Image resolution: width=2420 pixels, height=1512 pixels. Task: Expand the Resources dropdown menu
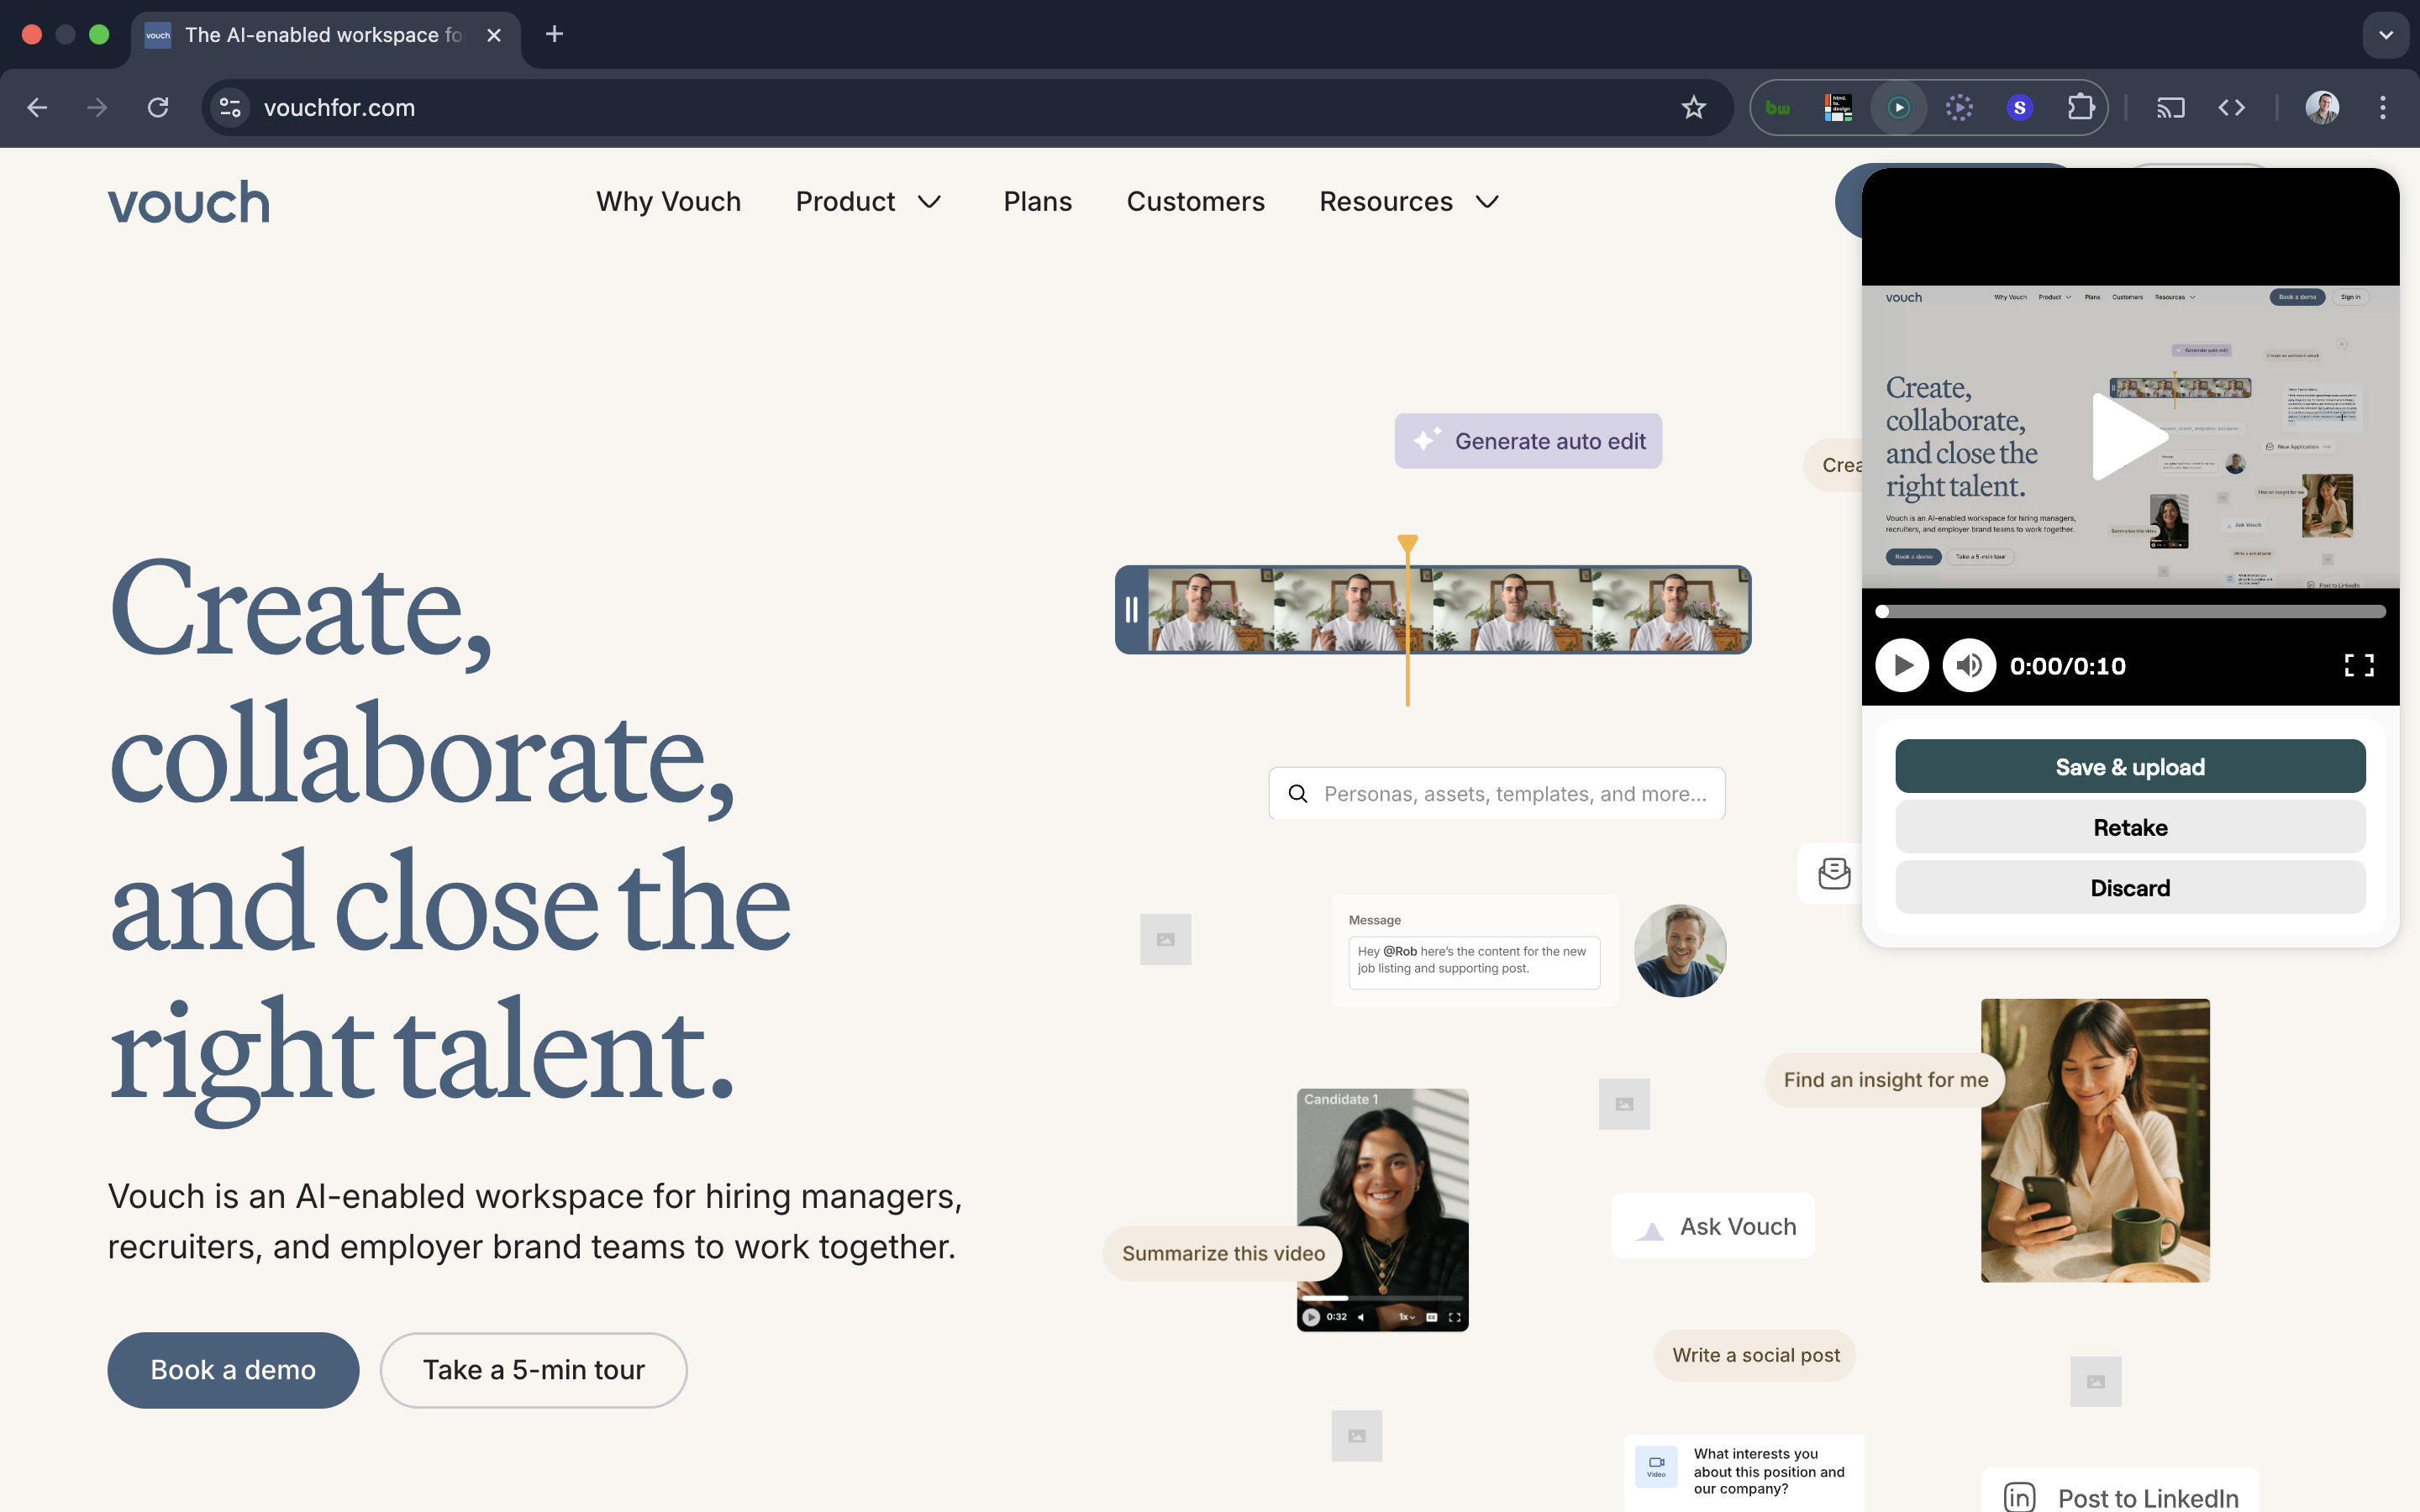pos(1409,202)
